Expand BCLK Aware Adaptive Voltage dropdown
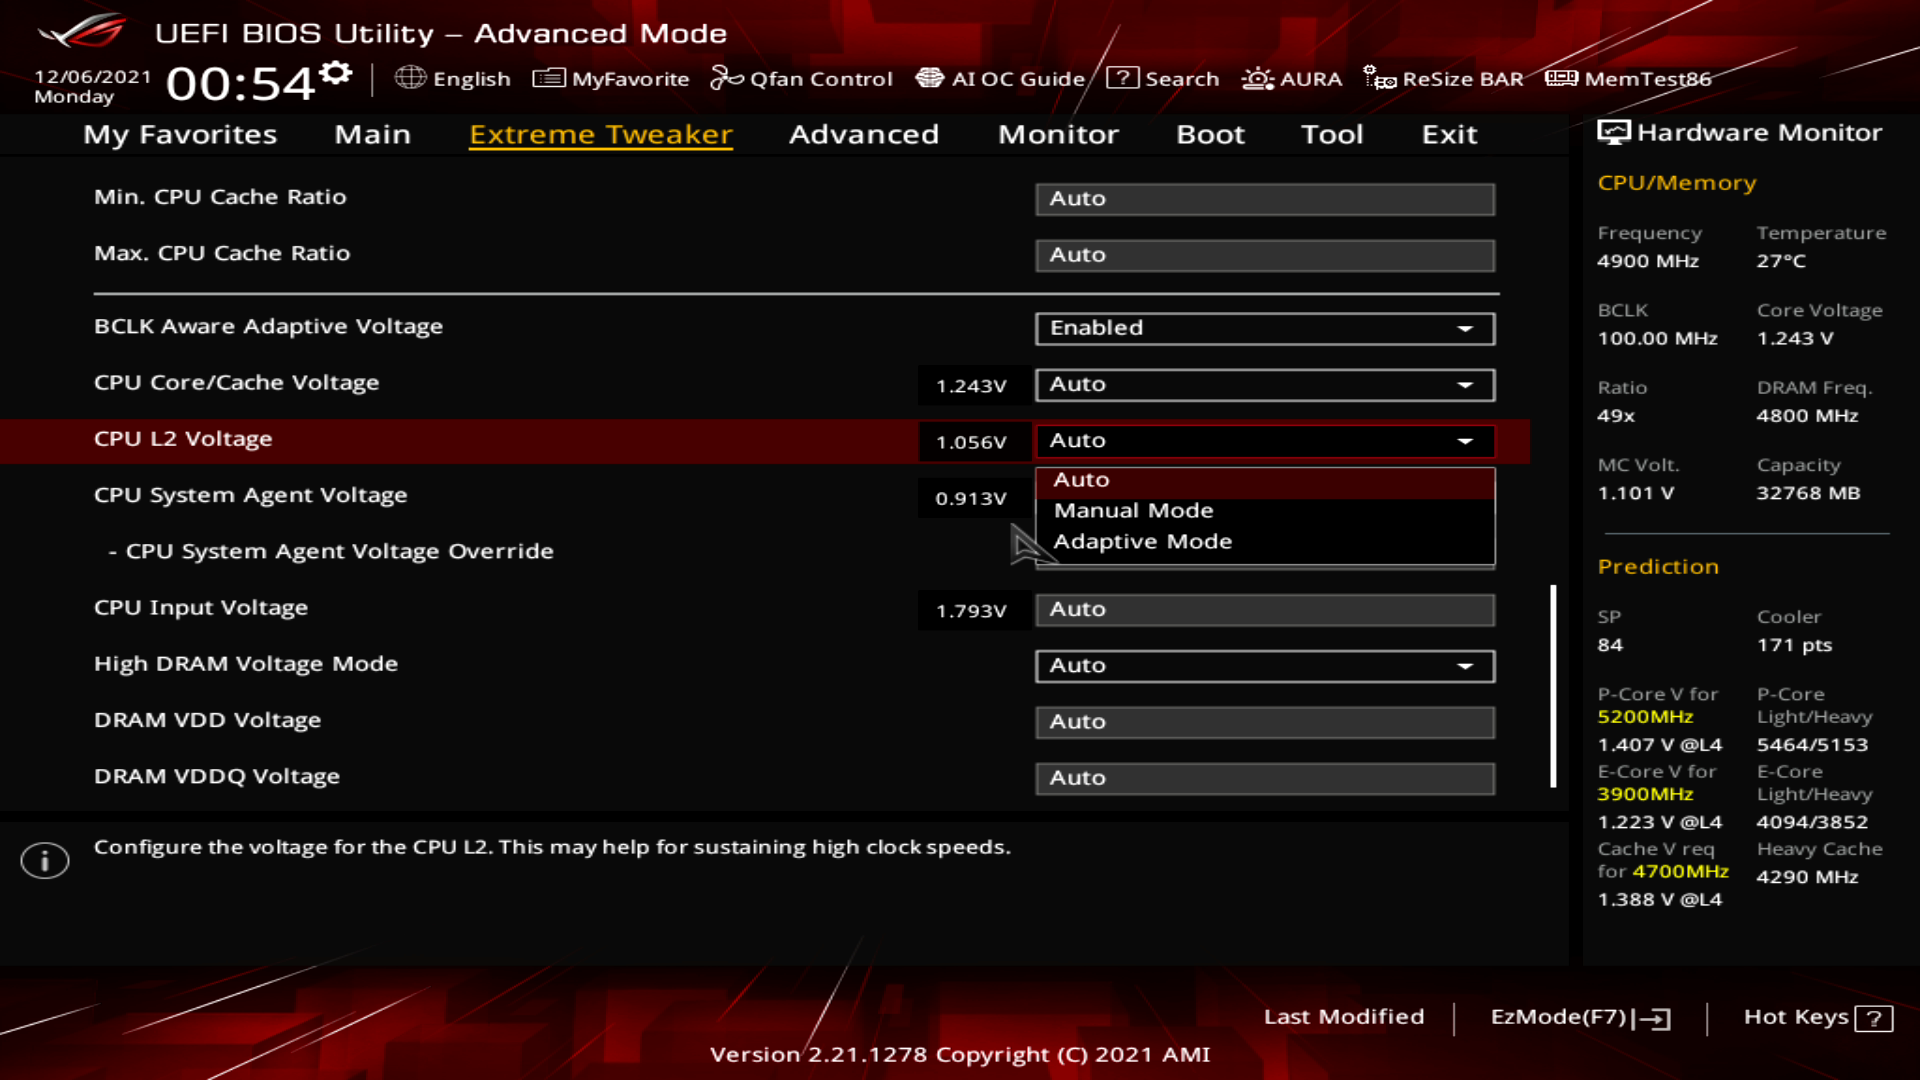1920x1080 pixels. coord(1464,329)
